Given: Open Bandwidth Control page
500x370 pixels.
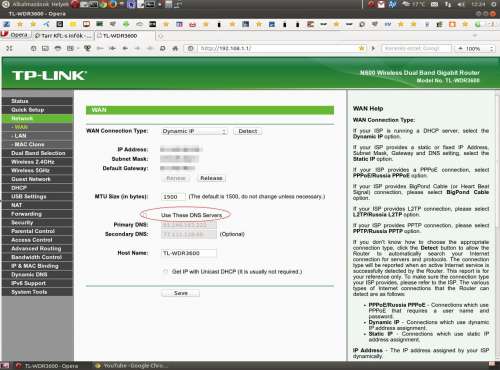Looking at the screenshot, I should pos(37,257).
